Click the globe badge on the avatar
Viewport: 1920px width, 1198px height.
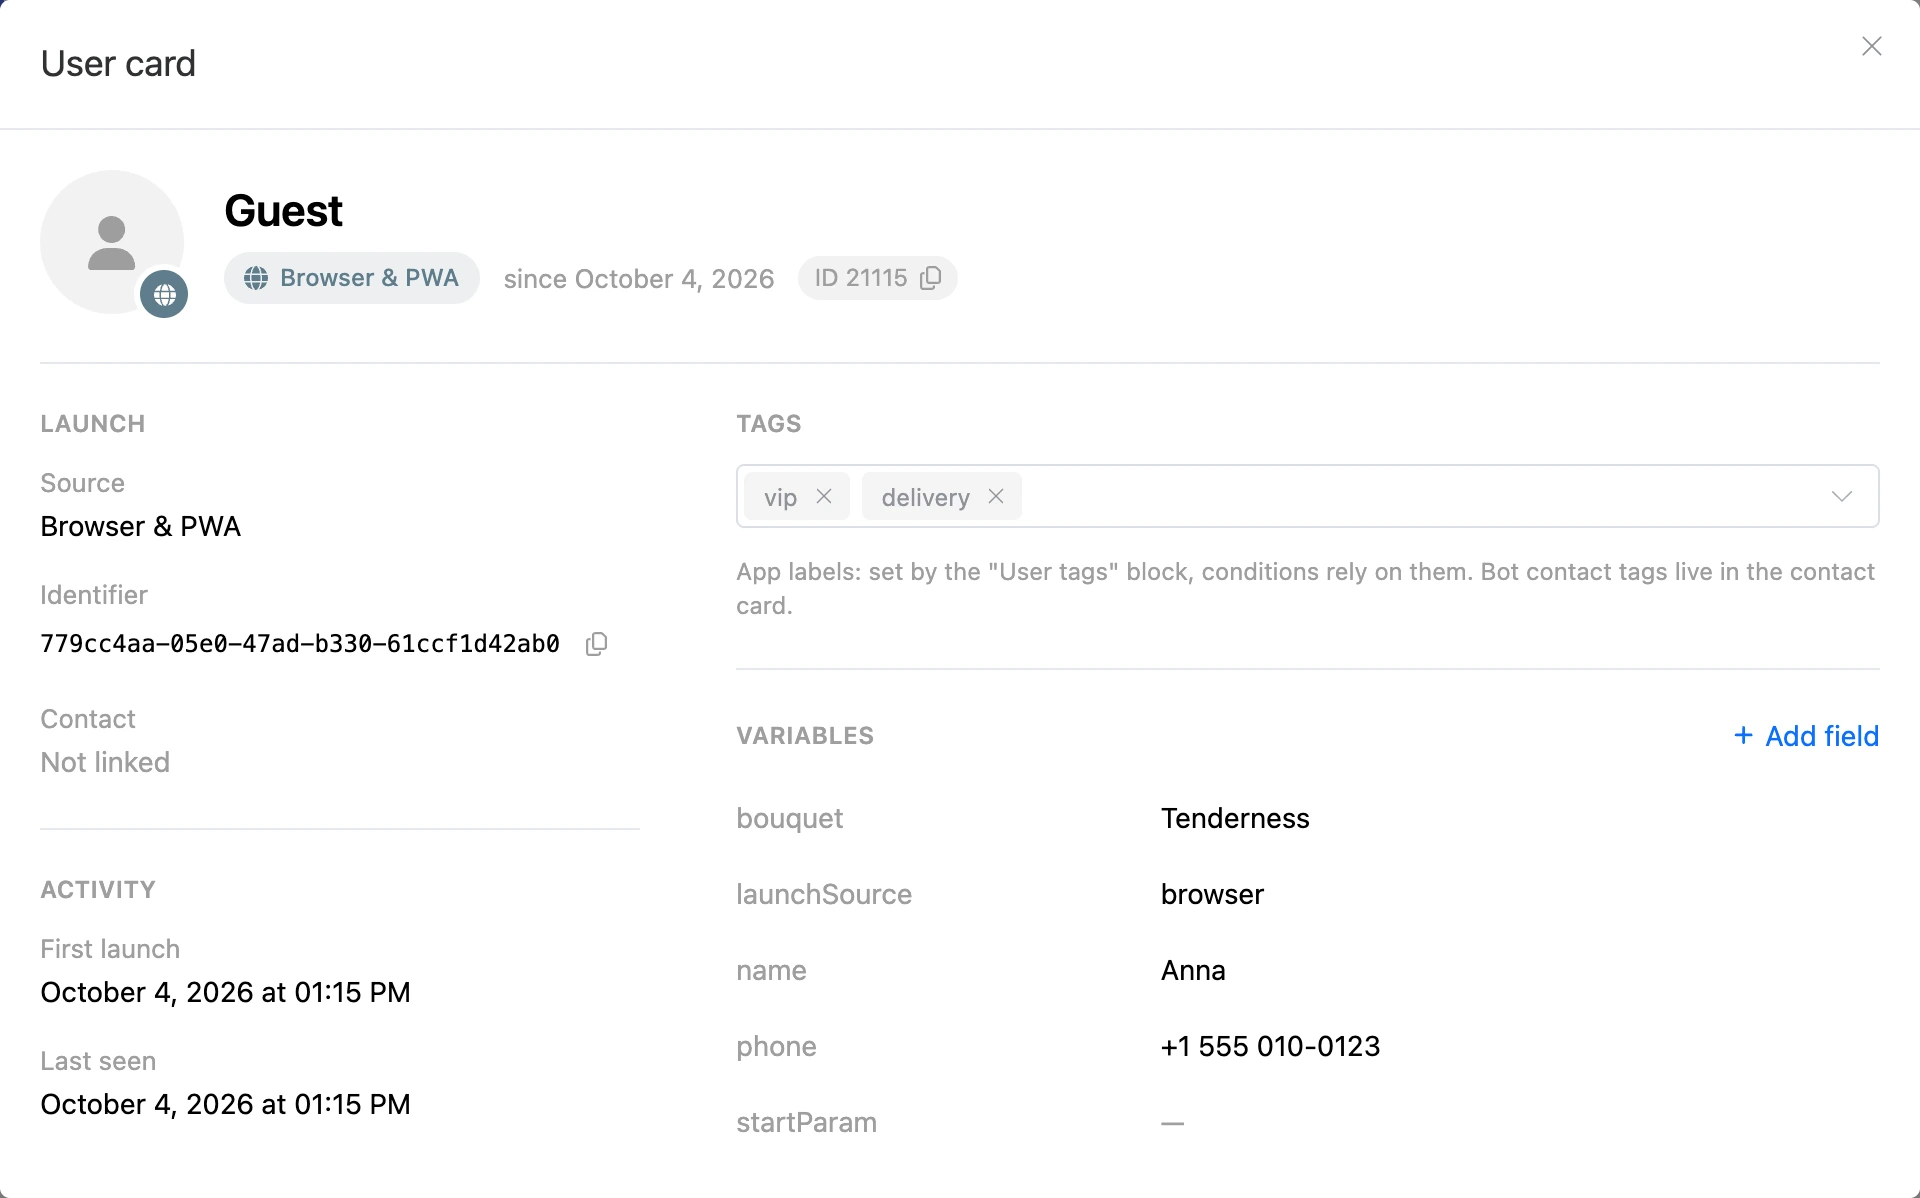click(164, 294)
